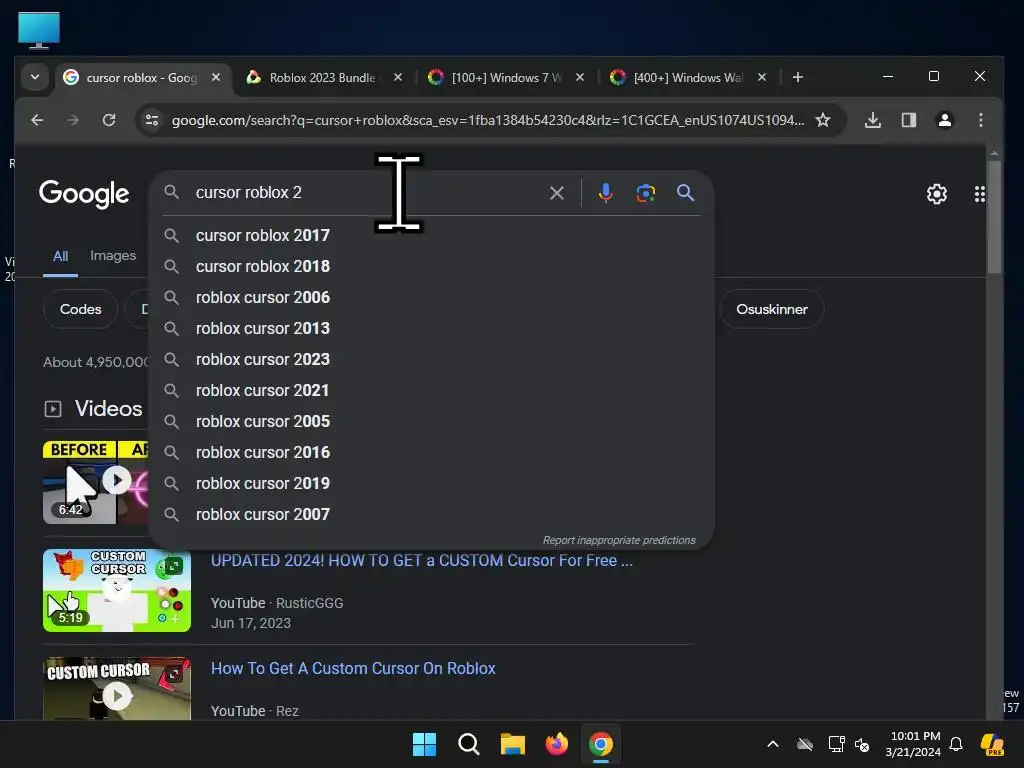Choose suggestion roblox cursor 2007
This screenshot has height=768, width=1024.
coord(431,515)
